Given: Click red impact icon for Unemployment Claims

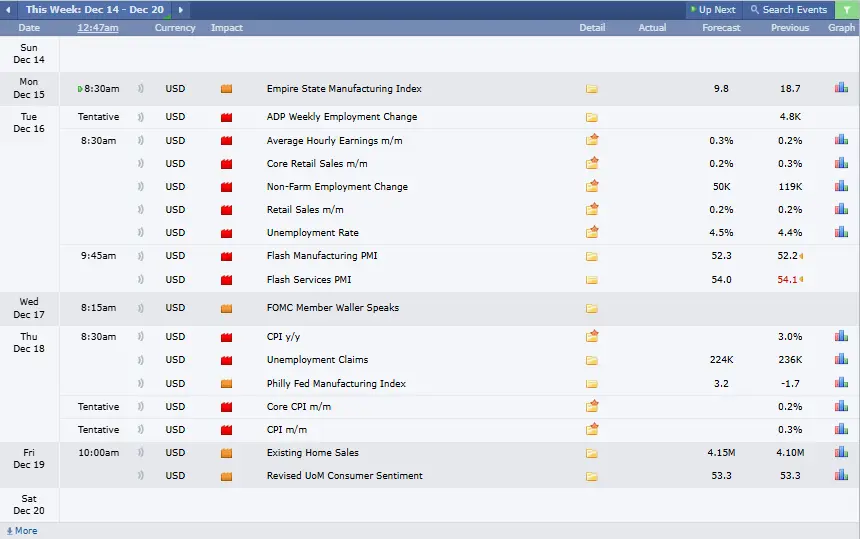Looking at the screenshot, I should point(227,360).
